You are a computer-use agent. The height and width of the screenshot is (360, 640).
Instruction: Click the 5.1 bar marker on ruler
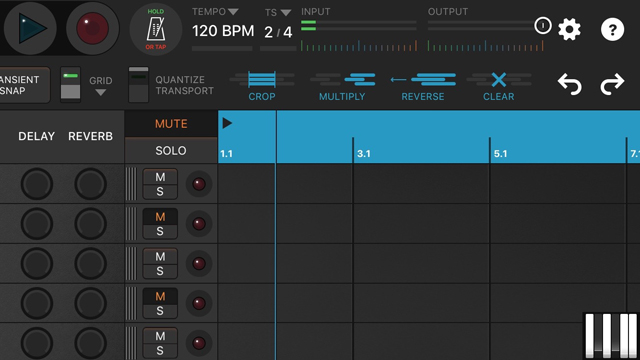coord(500,154)
